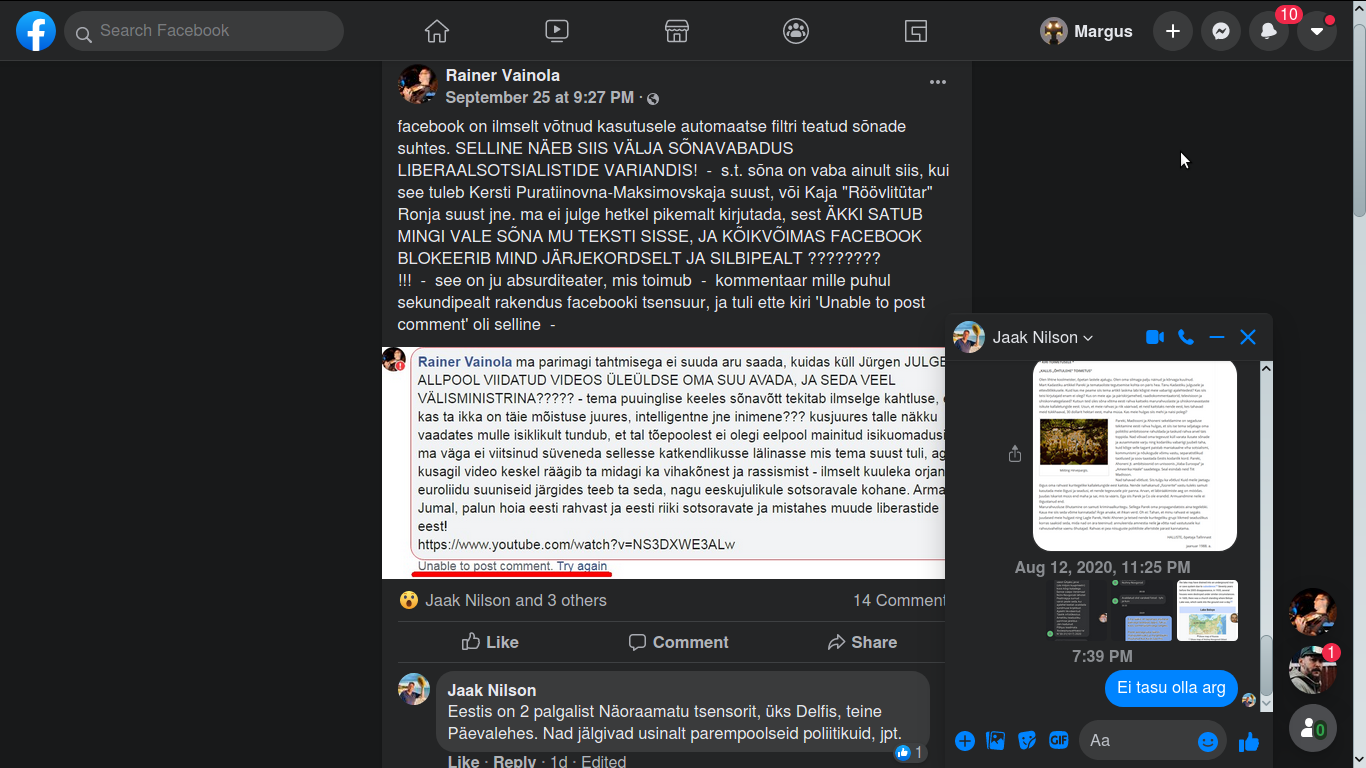View the comment's like count bubble
This screenshot has width=1366, height=768.
910,752
